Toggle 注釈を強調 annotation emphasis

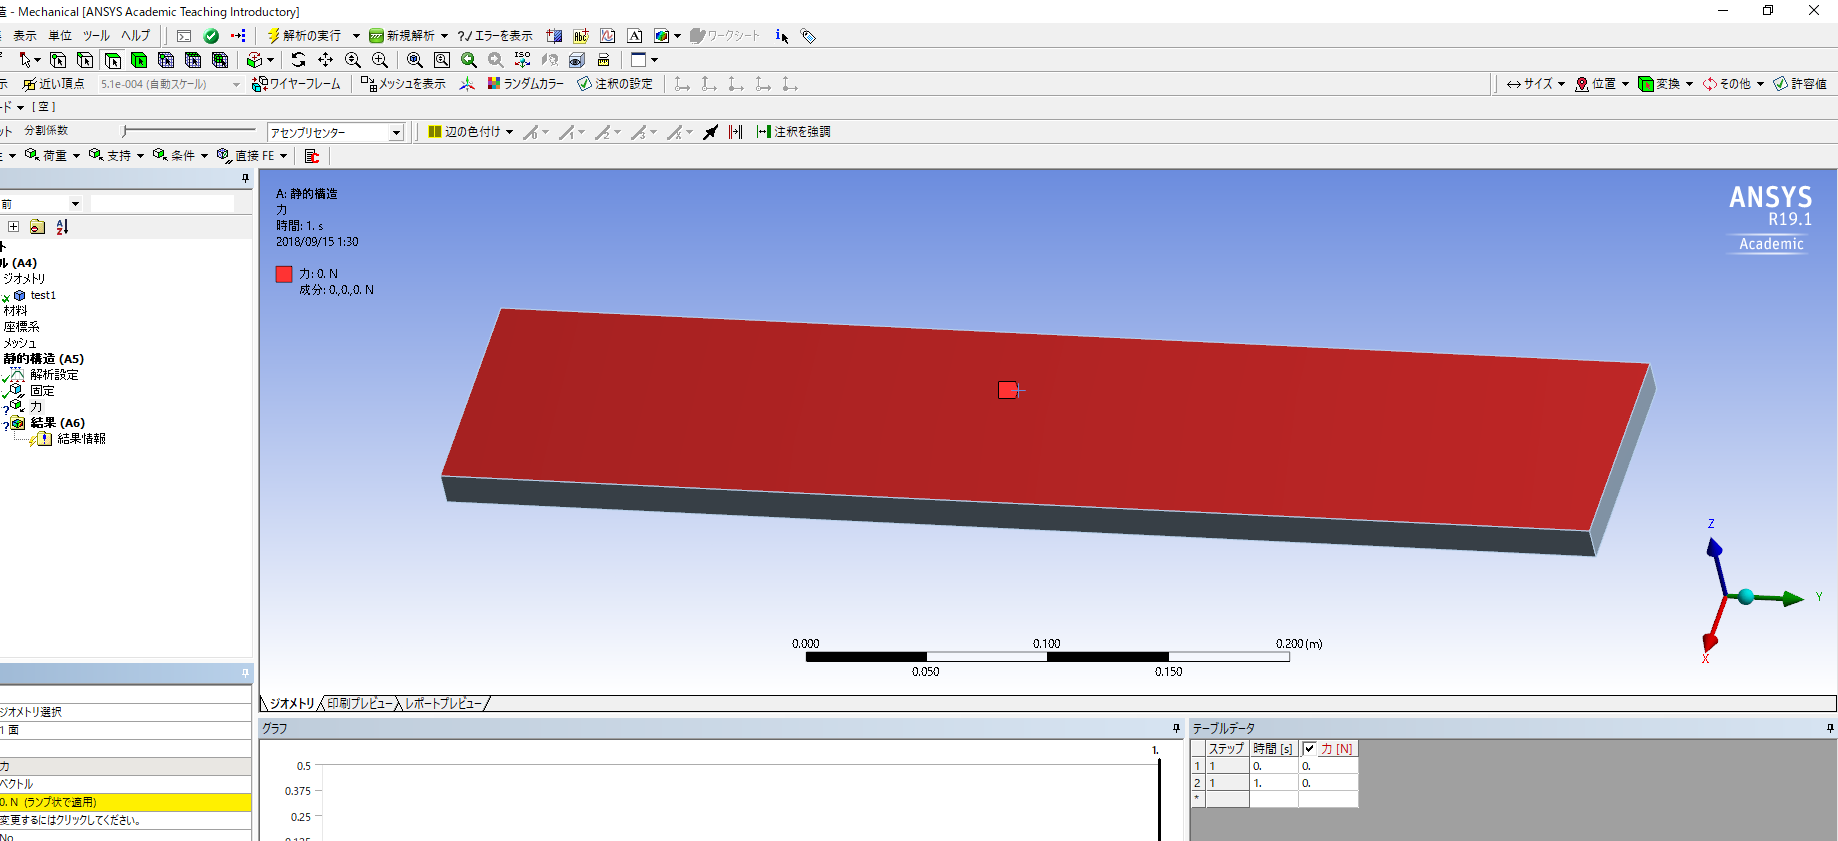[x=793, y=132]
